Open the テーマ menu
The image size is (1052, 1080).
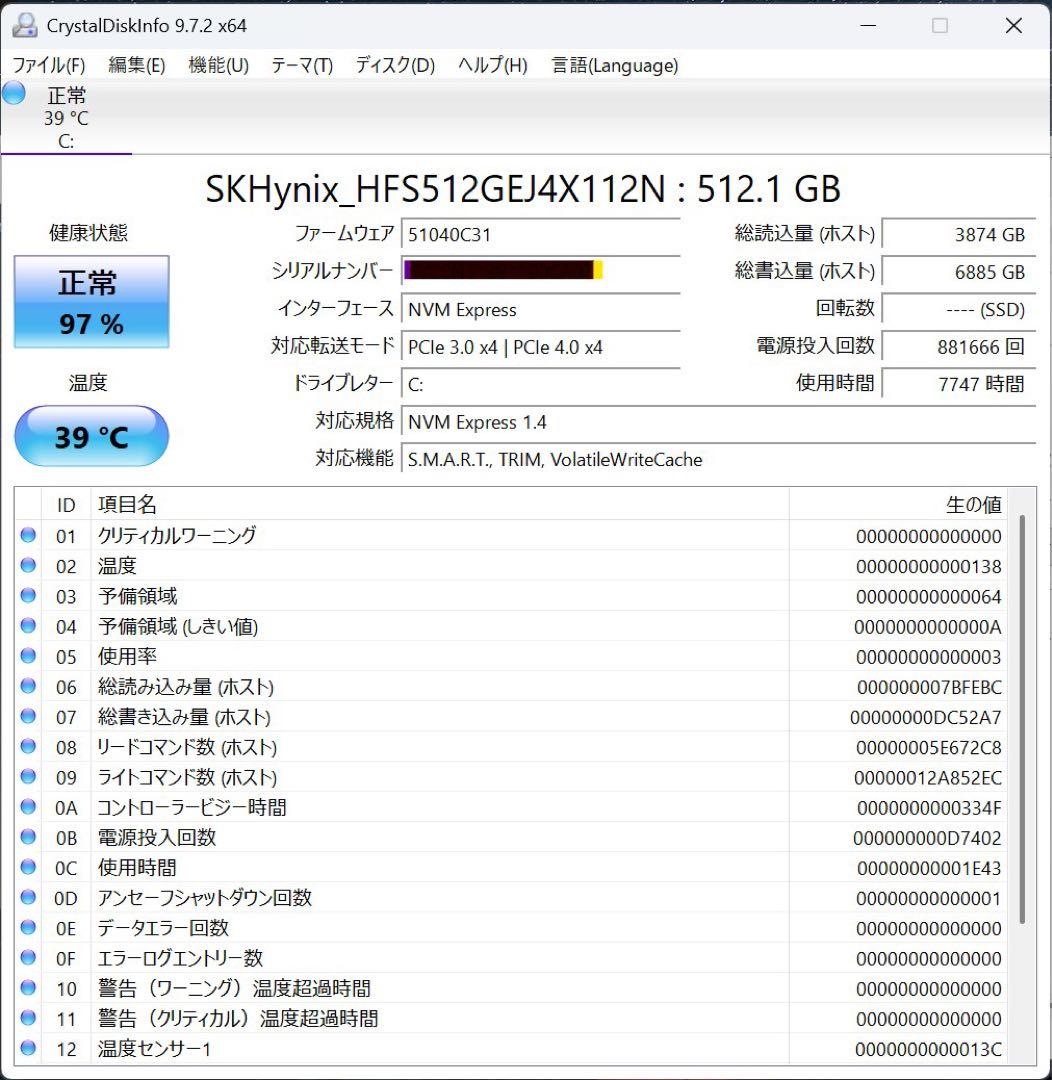[x=300, y=65]
